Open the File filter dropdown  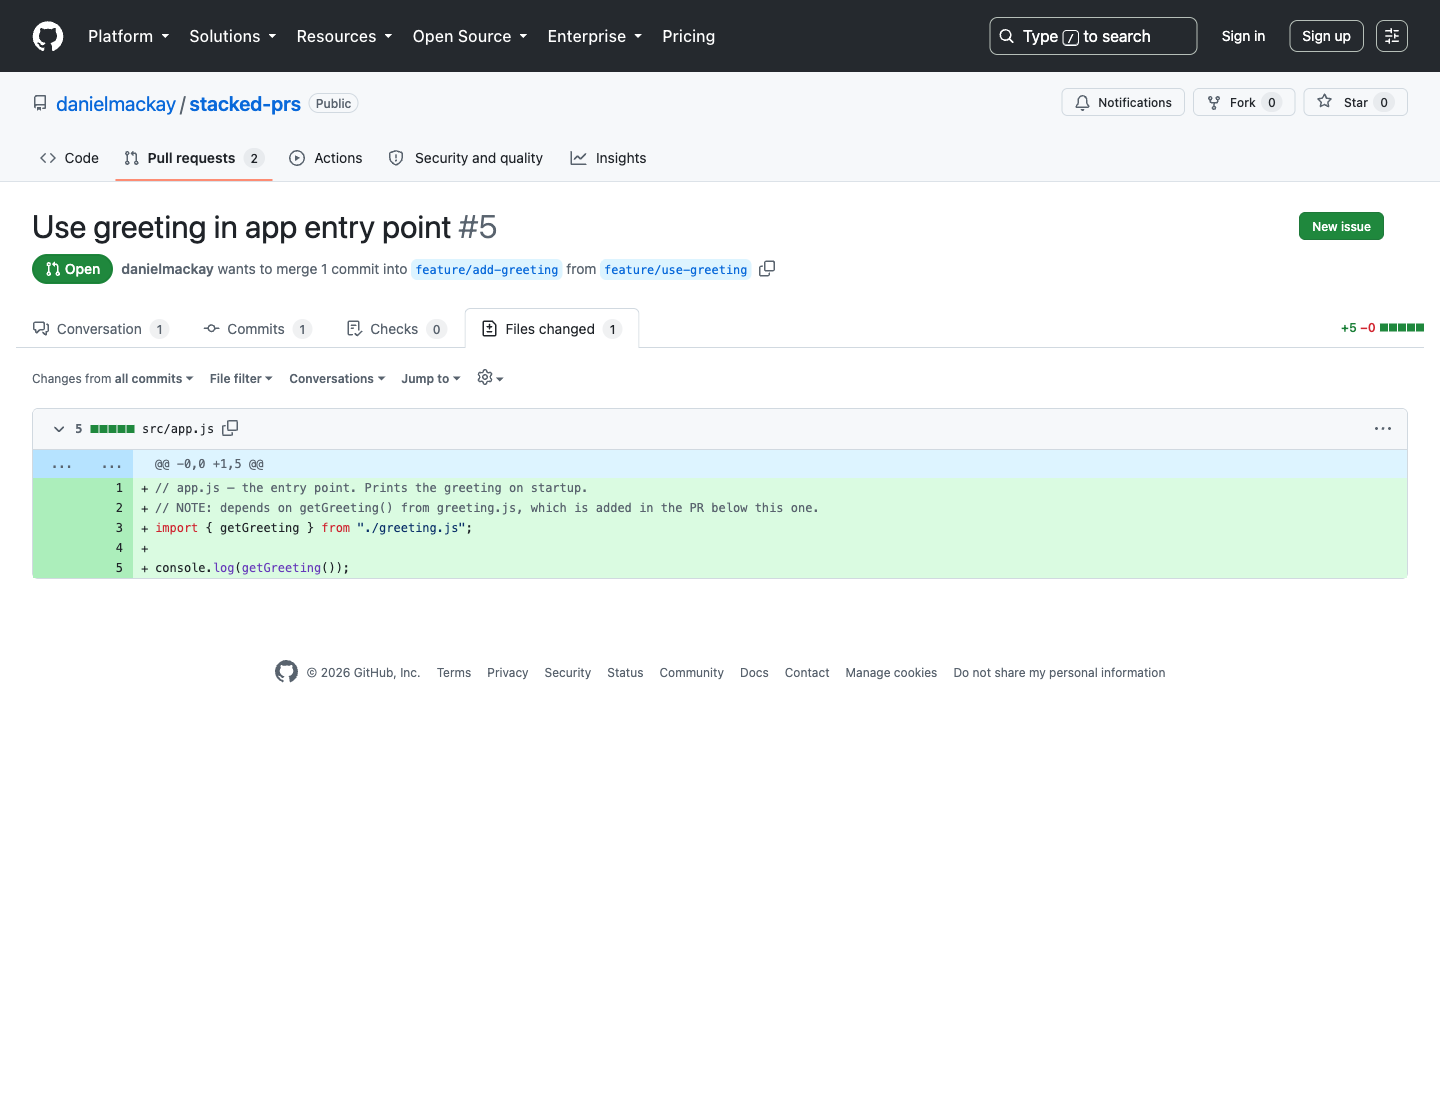241,379
